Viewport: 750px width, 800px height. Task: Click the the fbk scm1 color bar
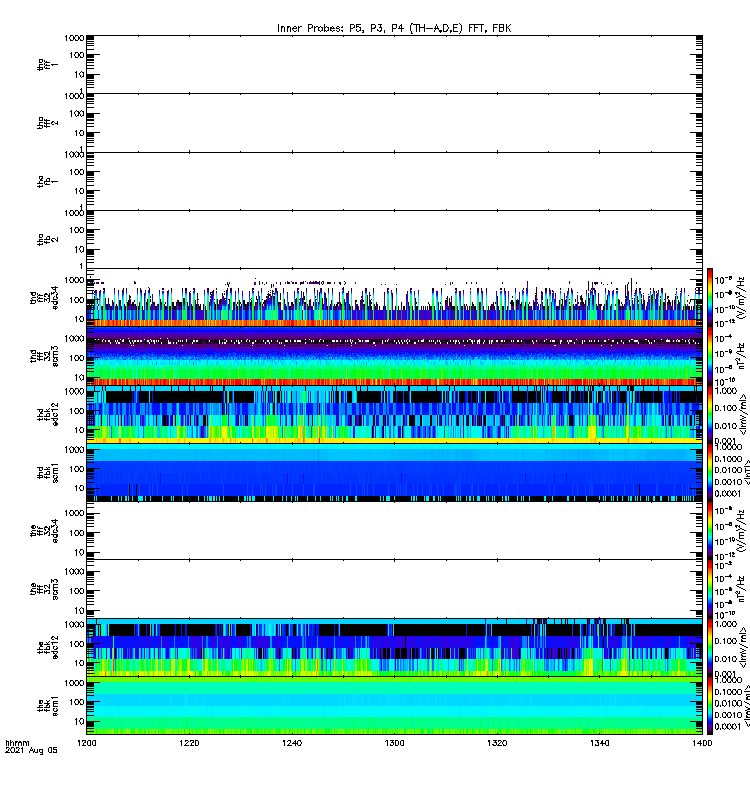click(709, 706)
